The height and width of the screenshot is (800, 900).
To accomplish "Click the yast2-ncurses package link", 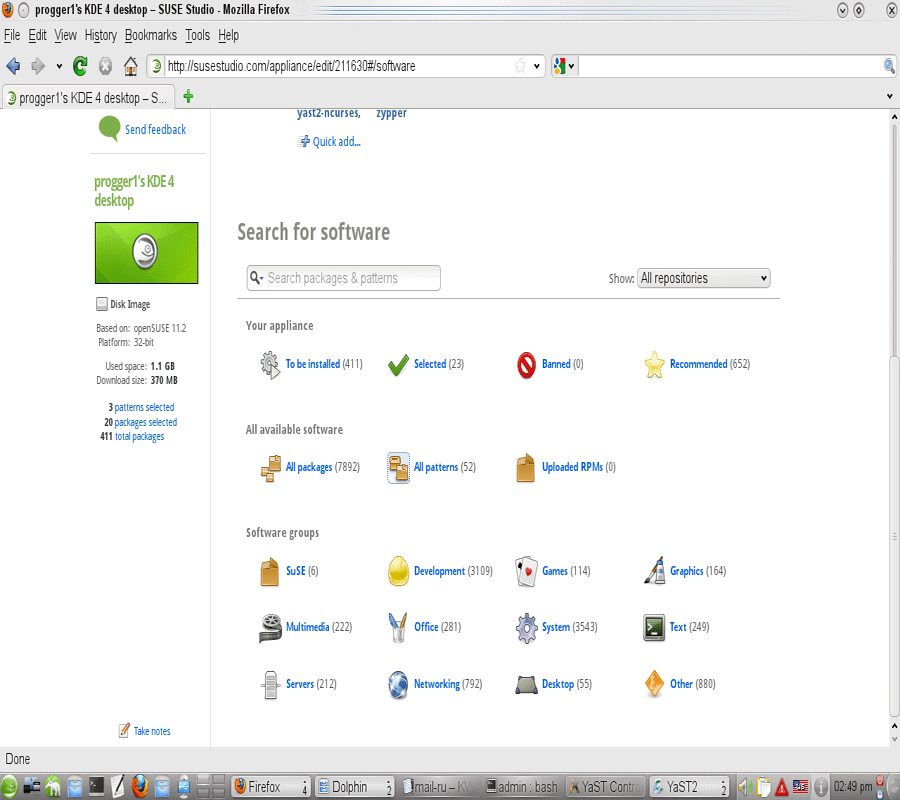I will [x=329, y=113].
